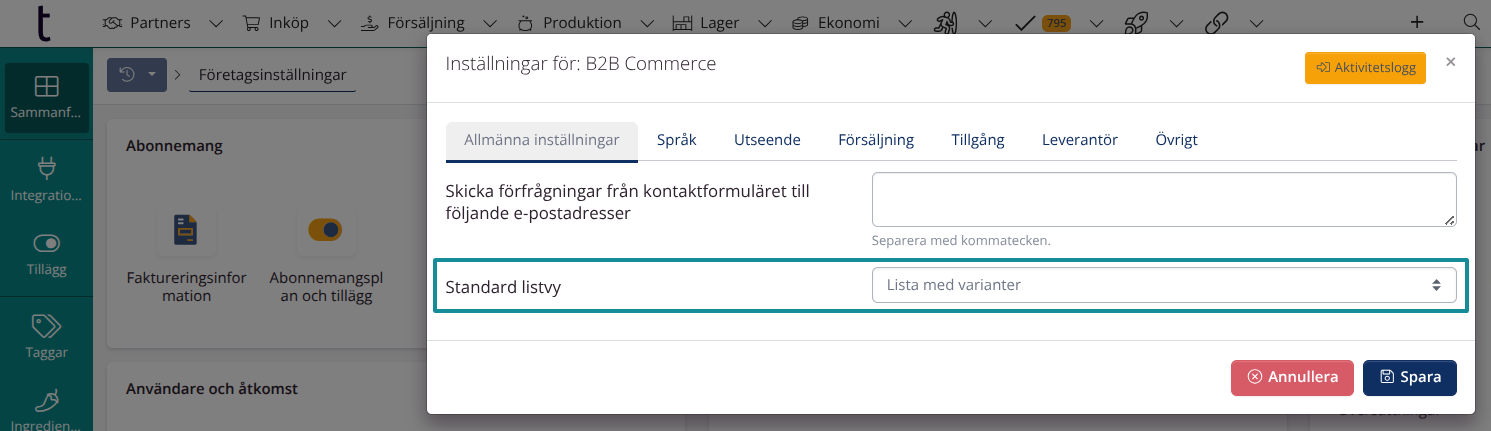
Task: Open Ingredienser chili icon in sidebar
Action: [46, 410]
